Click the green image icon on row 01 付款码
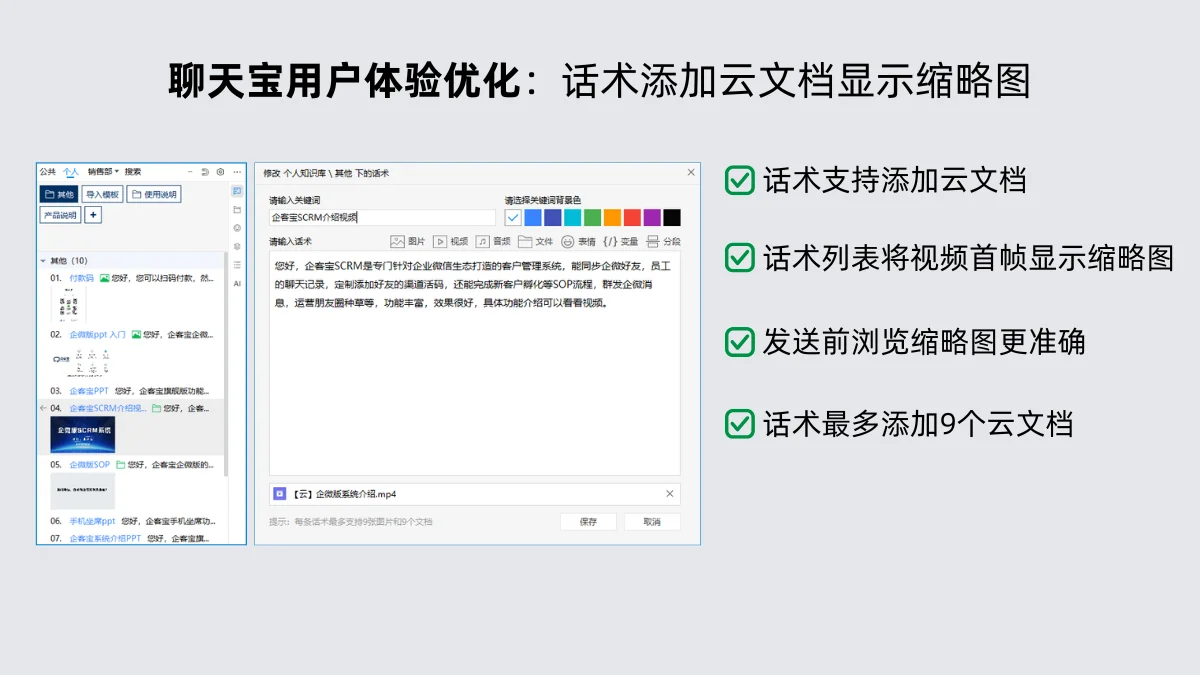 pyautogui.click(x=105, y=278)
